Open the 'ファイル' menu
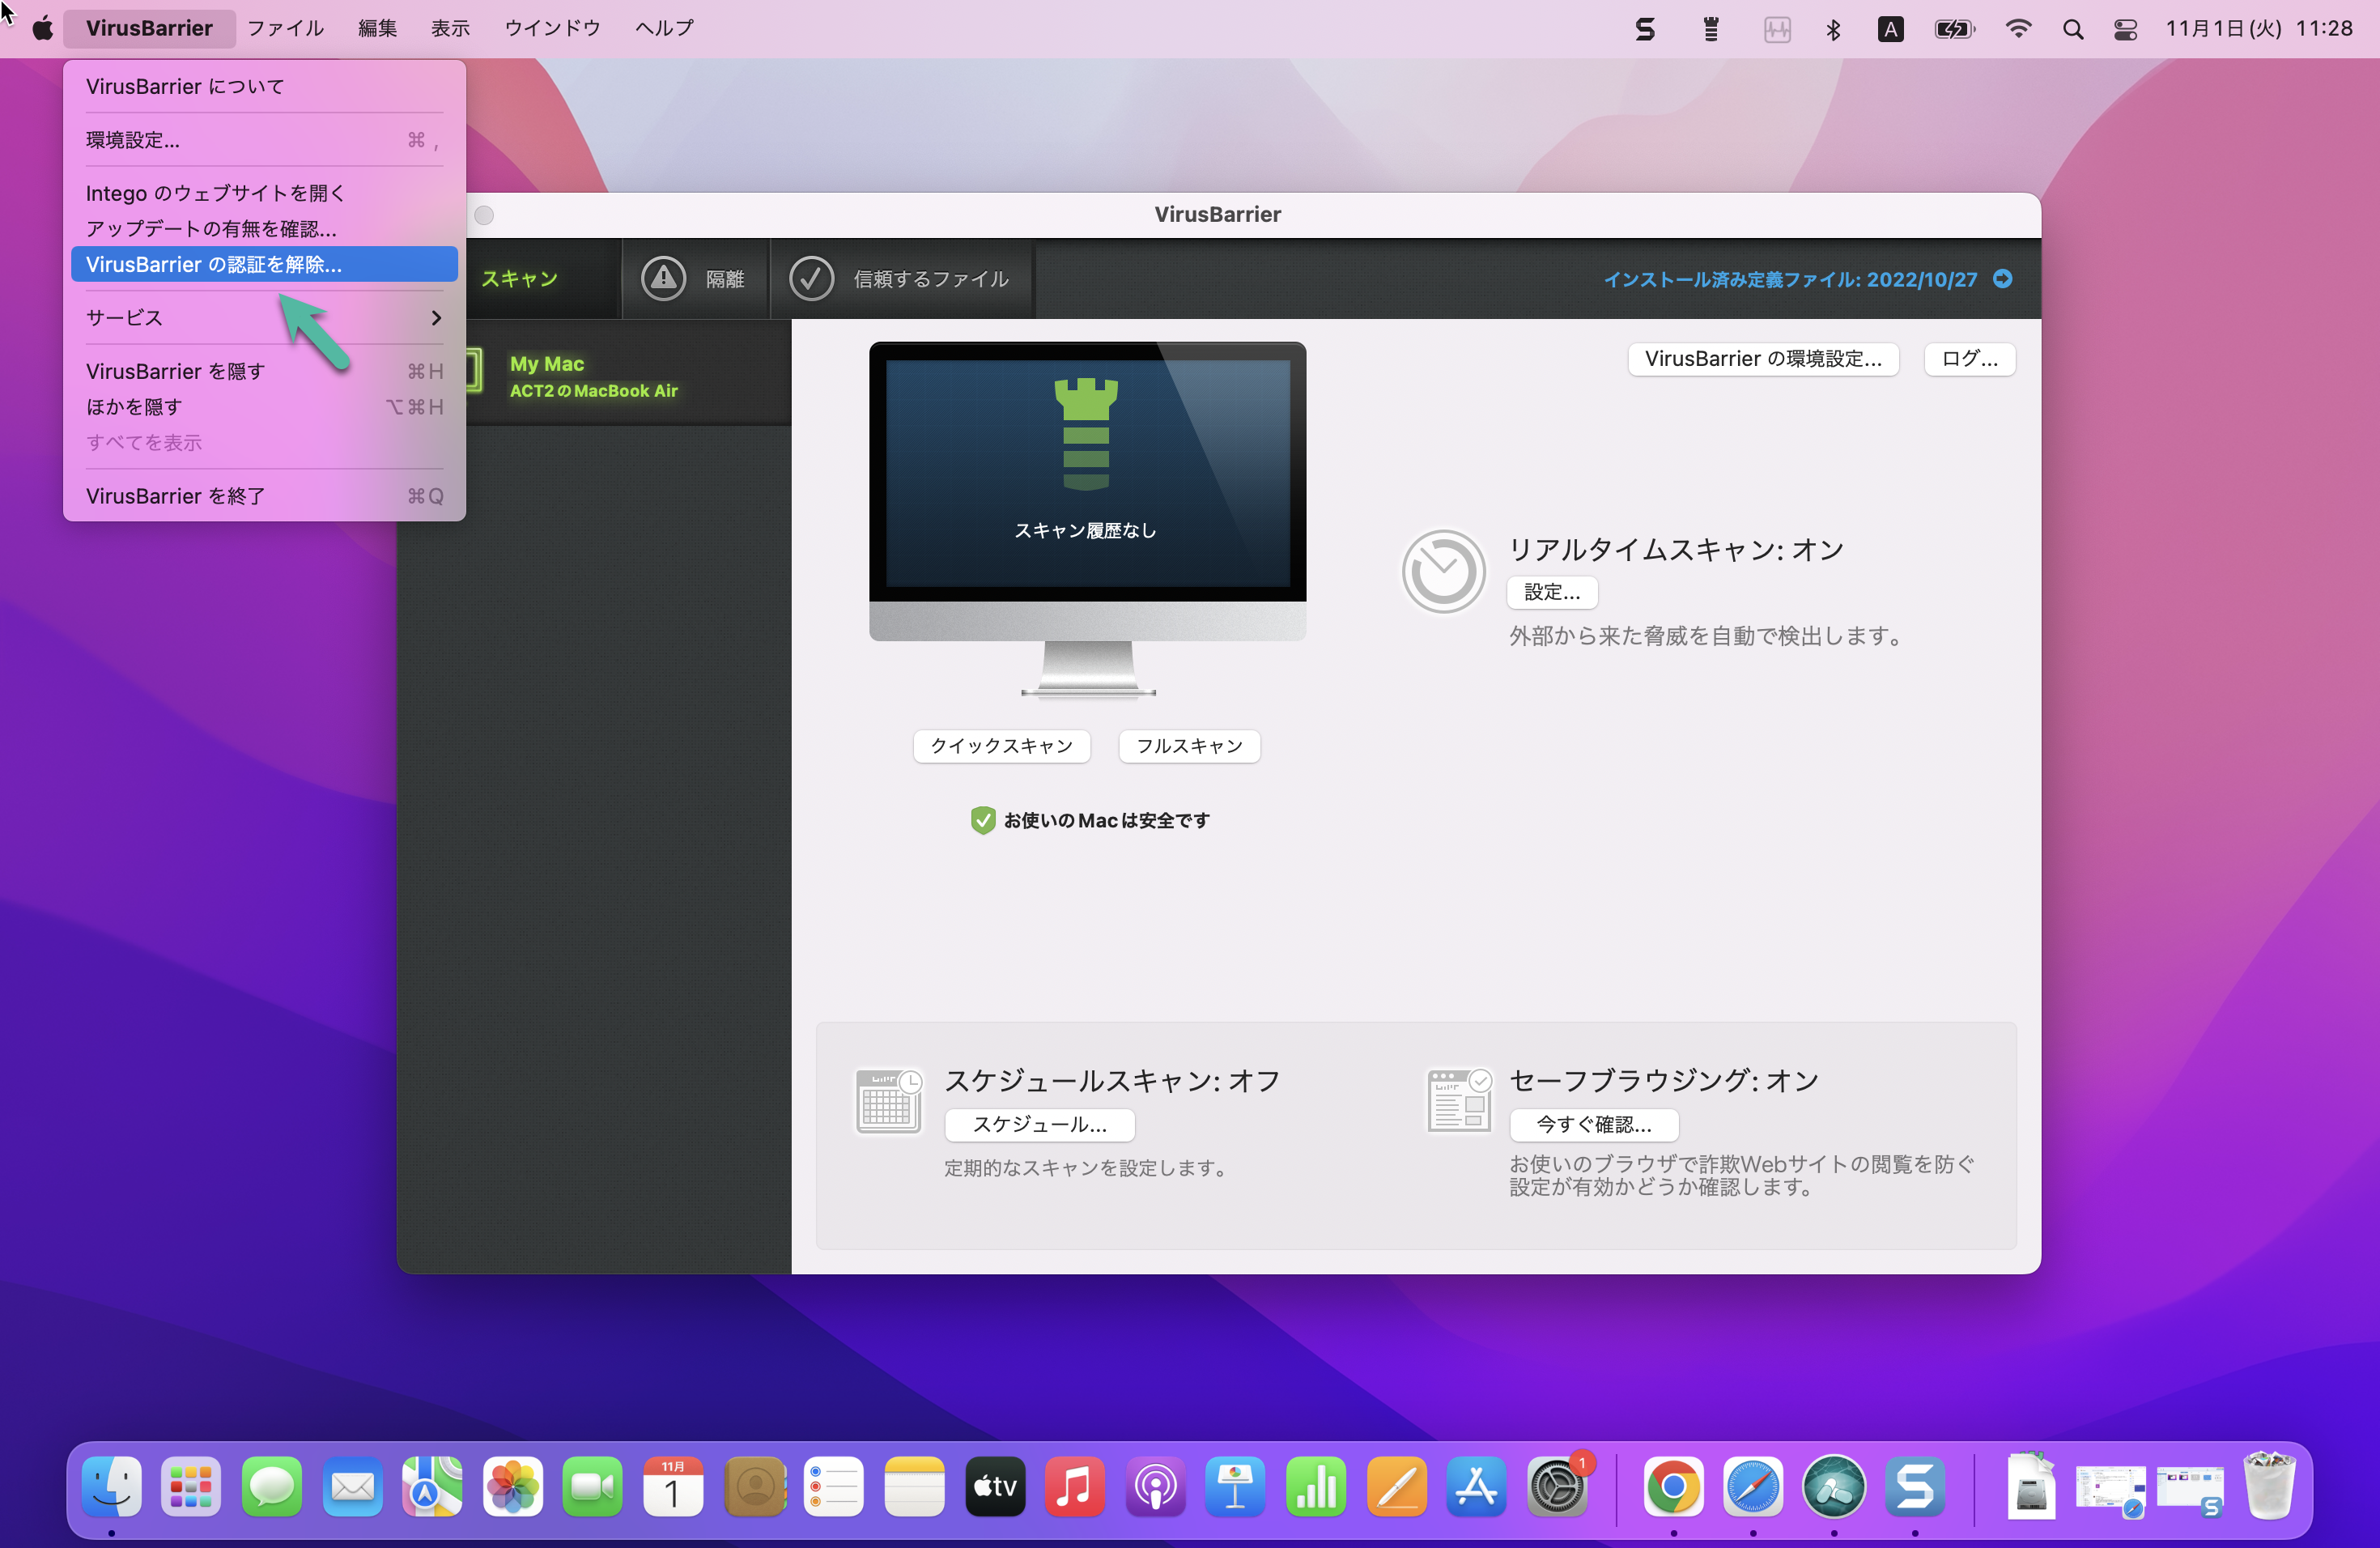 285,28
